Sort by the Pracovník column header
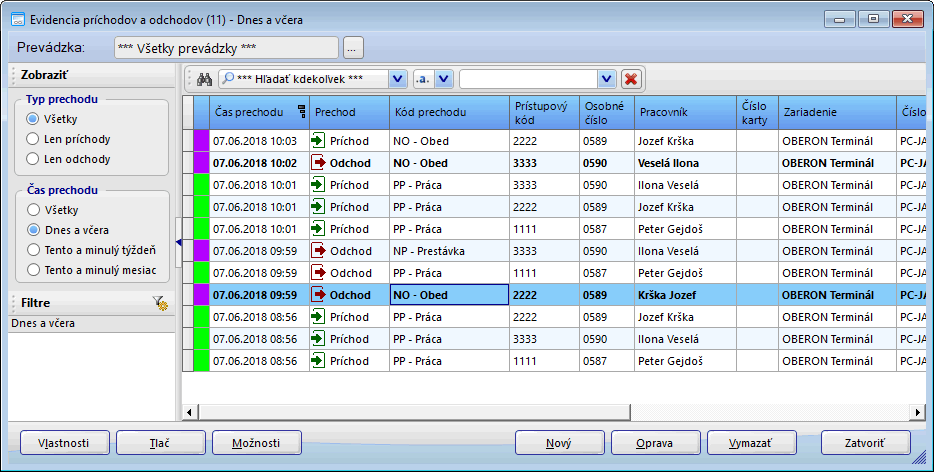Viewport: 934px width, 472px height. point(684,113)
